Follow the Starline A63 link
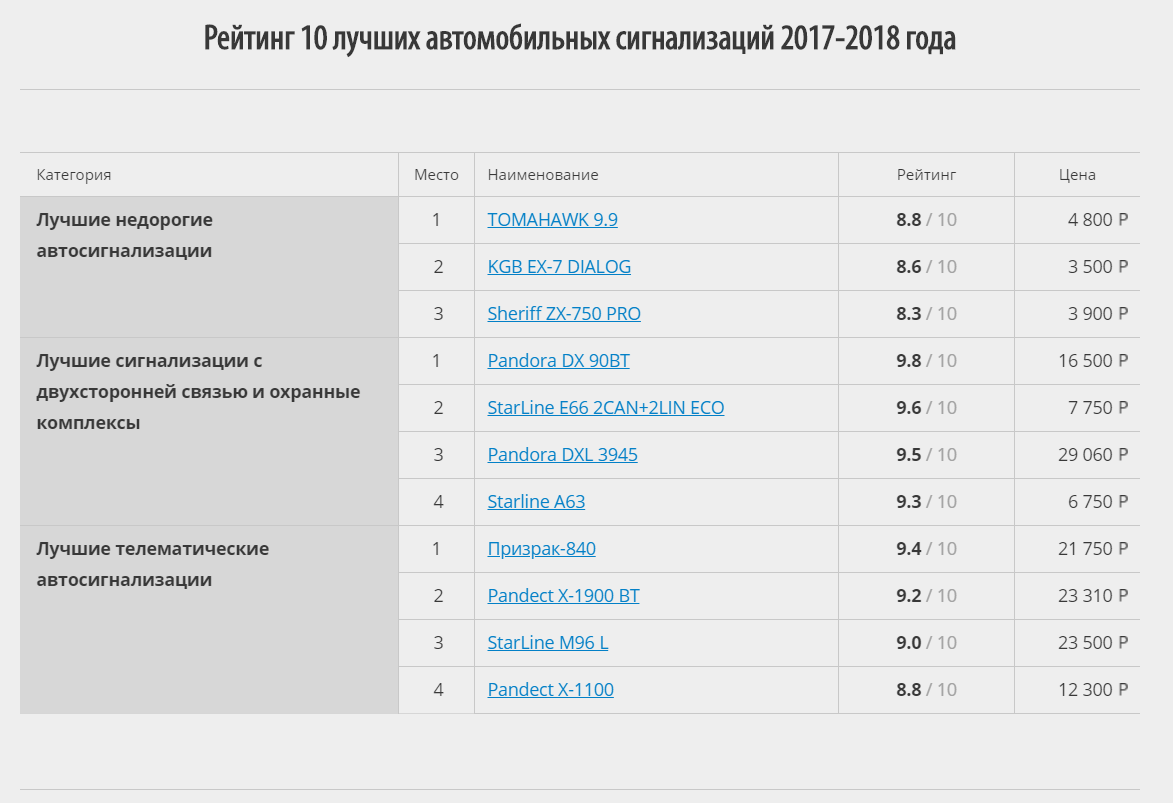The height and width of the screenshot is (803, 1173). [x=536, y=501]
